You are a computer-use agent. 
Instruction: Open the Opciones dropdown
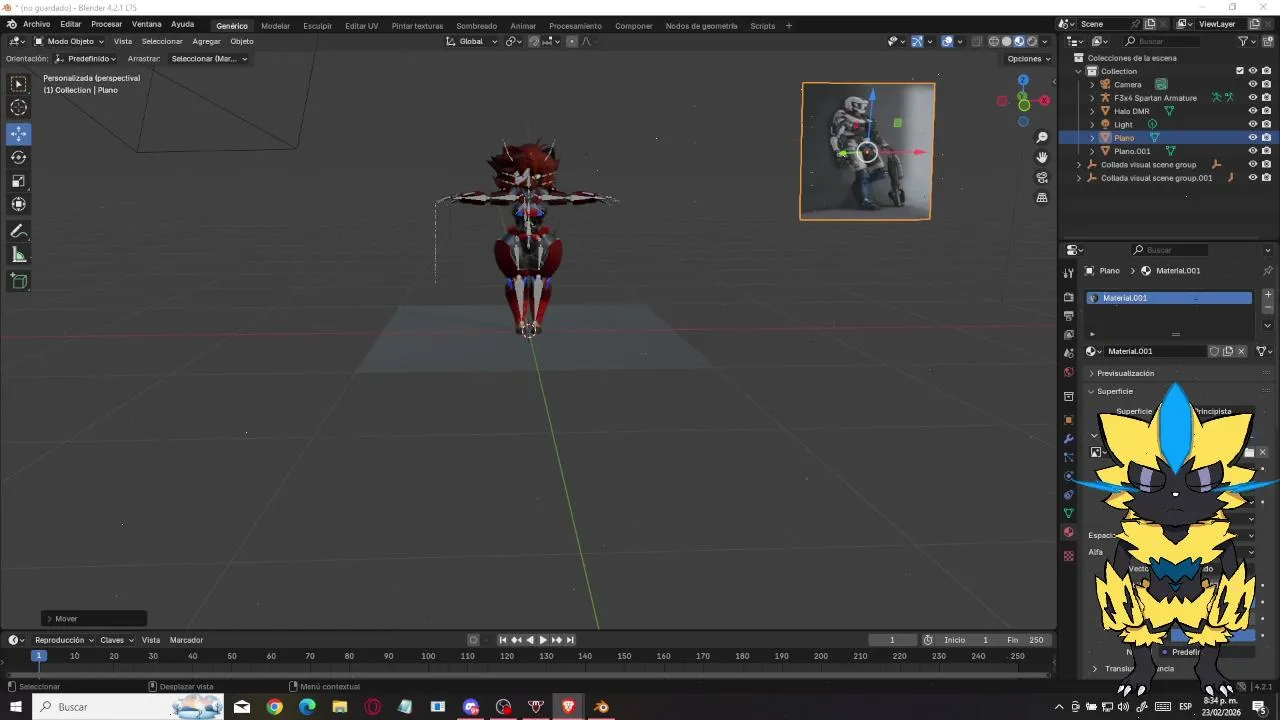tap(1029, 59)
